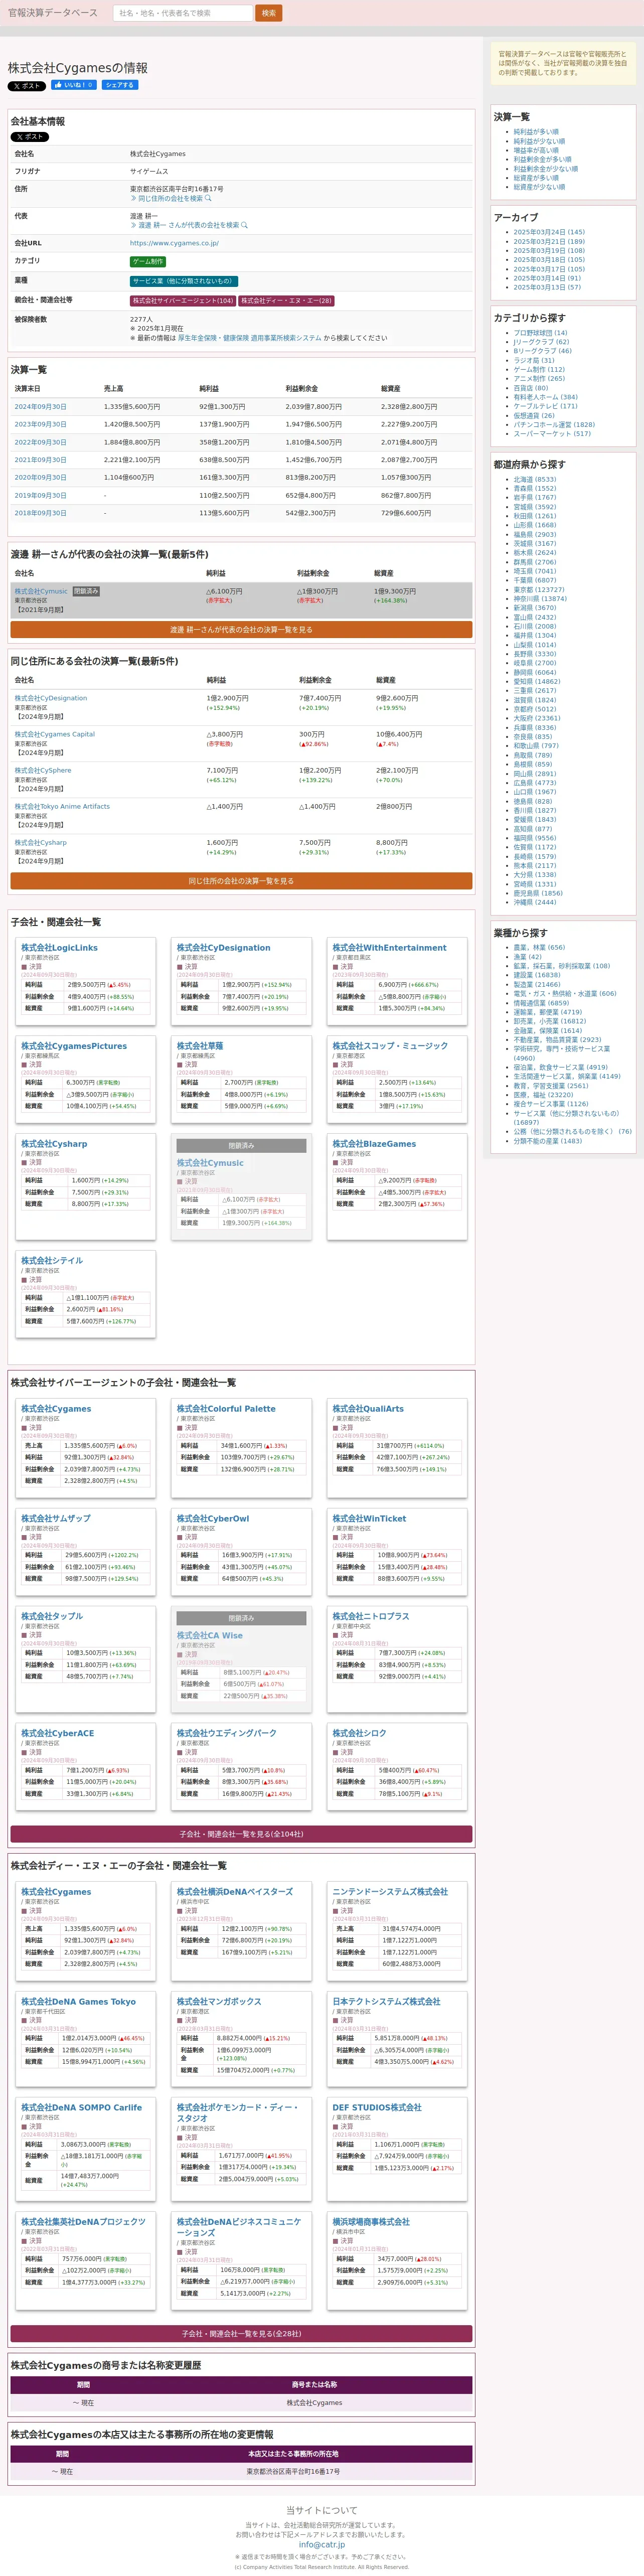Open the 株式会社DeNA Games Tokyo card
The image size is (644, 2576).
pyautogui.click(x=78, y=2001)
